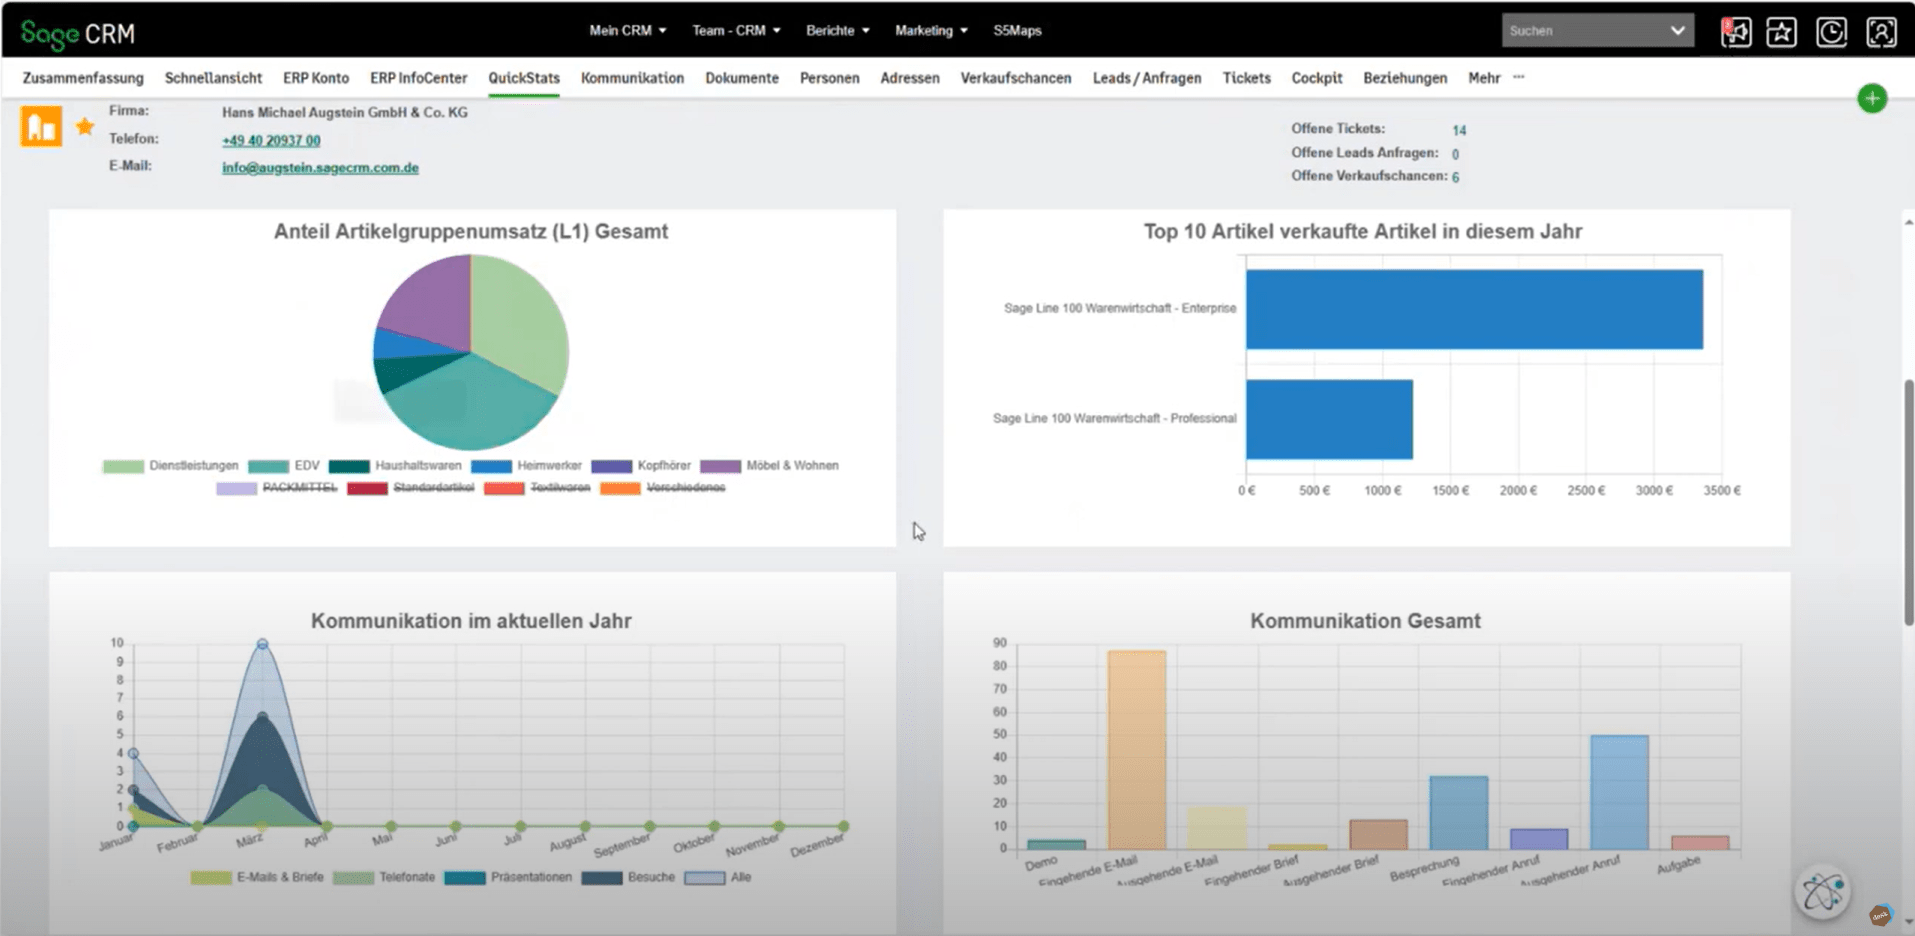Switch to the Tickets tab

point(1246,78)
